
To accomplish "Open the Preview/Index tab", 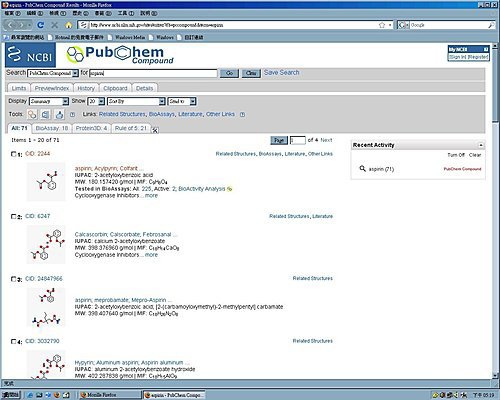I will pos(52,88).
